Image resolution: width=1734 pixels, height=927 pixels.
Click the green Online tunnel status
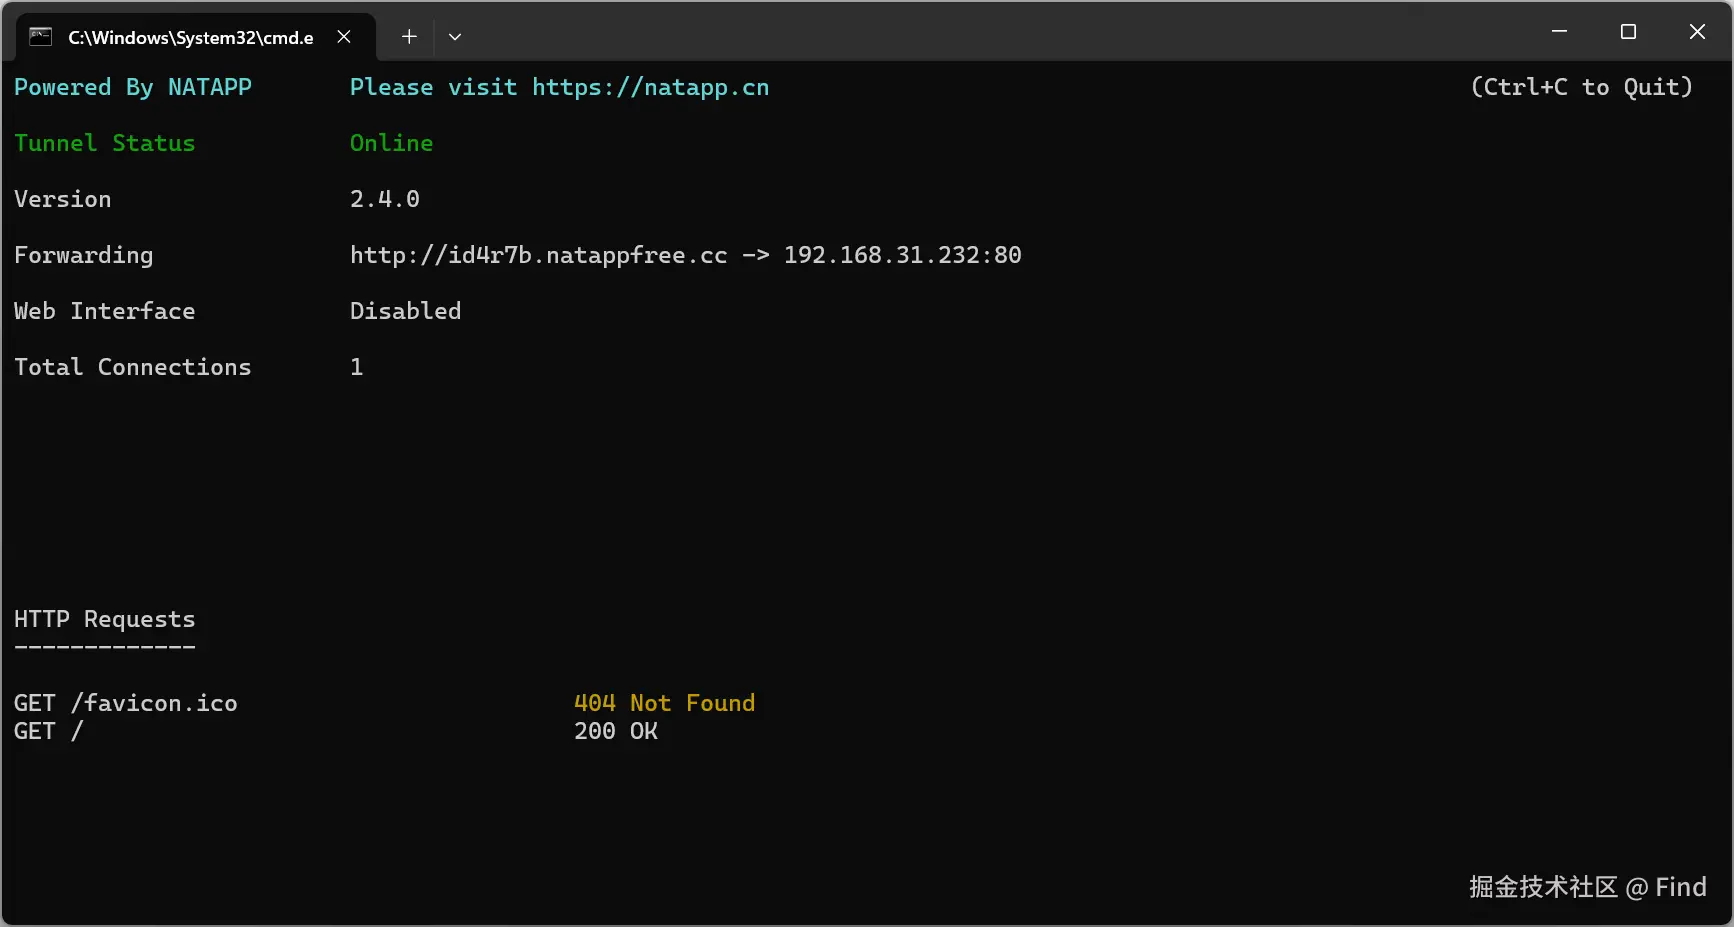[391, 144]
